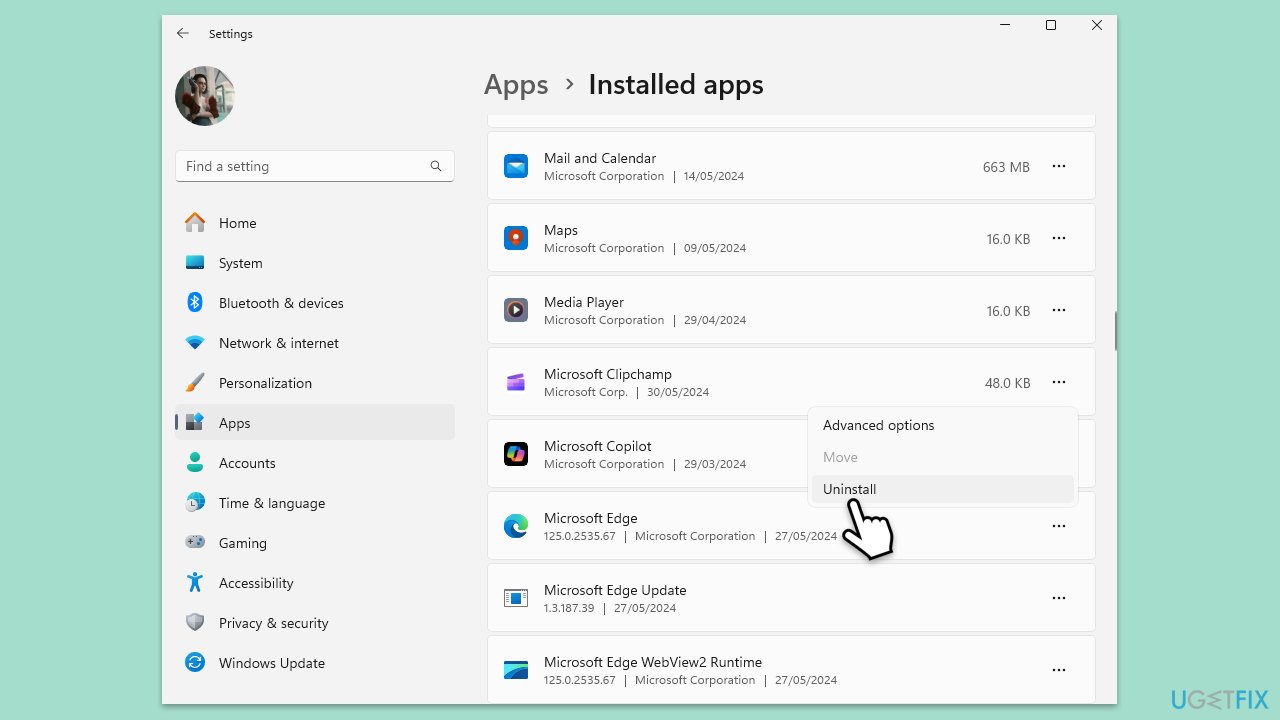
Task: Click the Microsoft Clipchamp app icon
Action: pyautogui.click(x=516, y=382)
